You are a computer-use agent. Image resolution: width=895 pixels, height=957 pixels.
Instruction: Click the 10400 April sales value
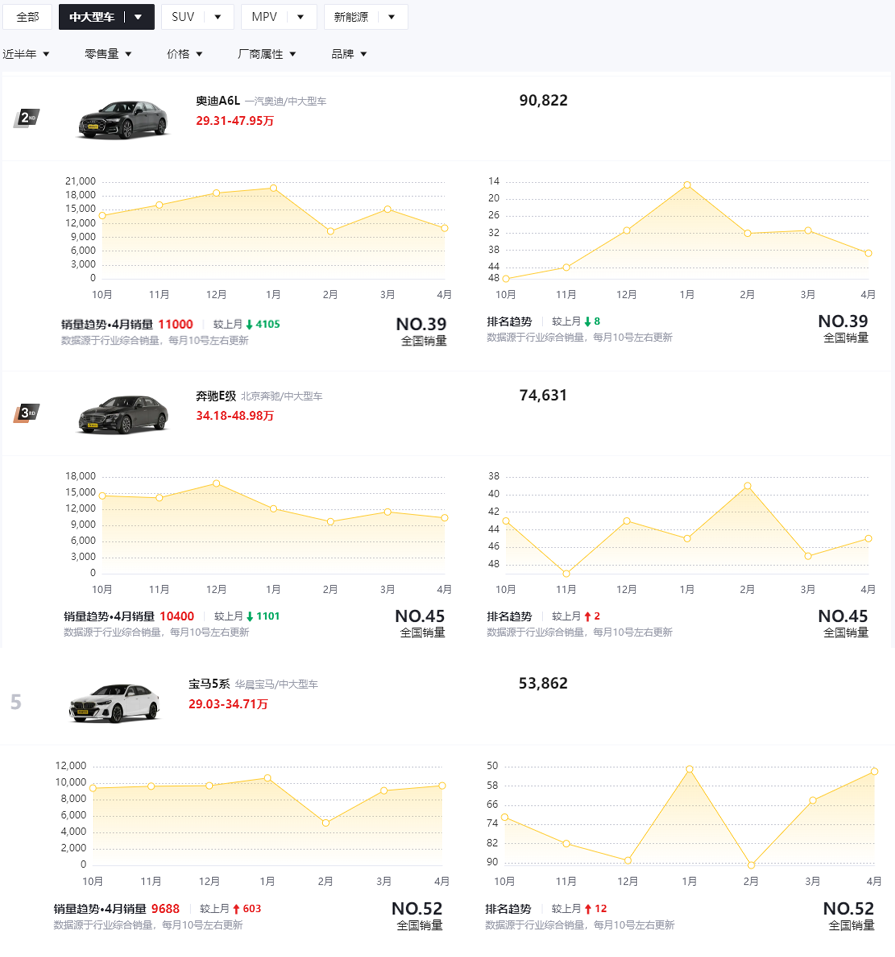tap(177, 616)
